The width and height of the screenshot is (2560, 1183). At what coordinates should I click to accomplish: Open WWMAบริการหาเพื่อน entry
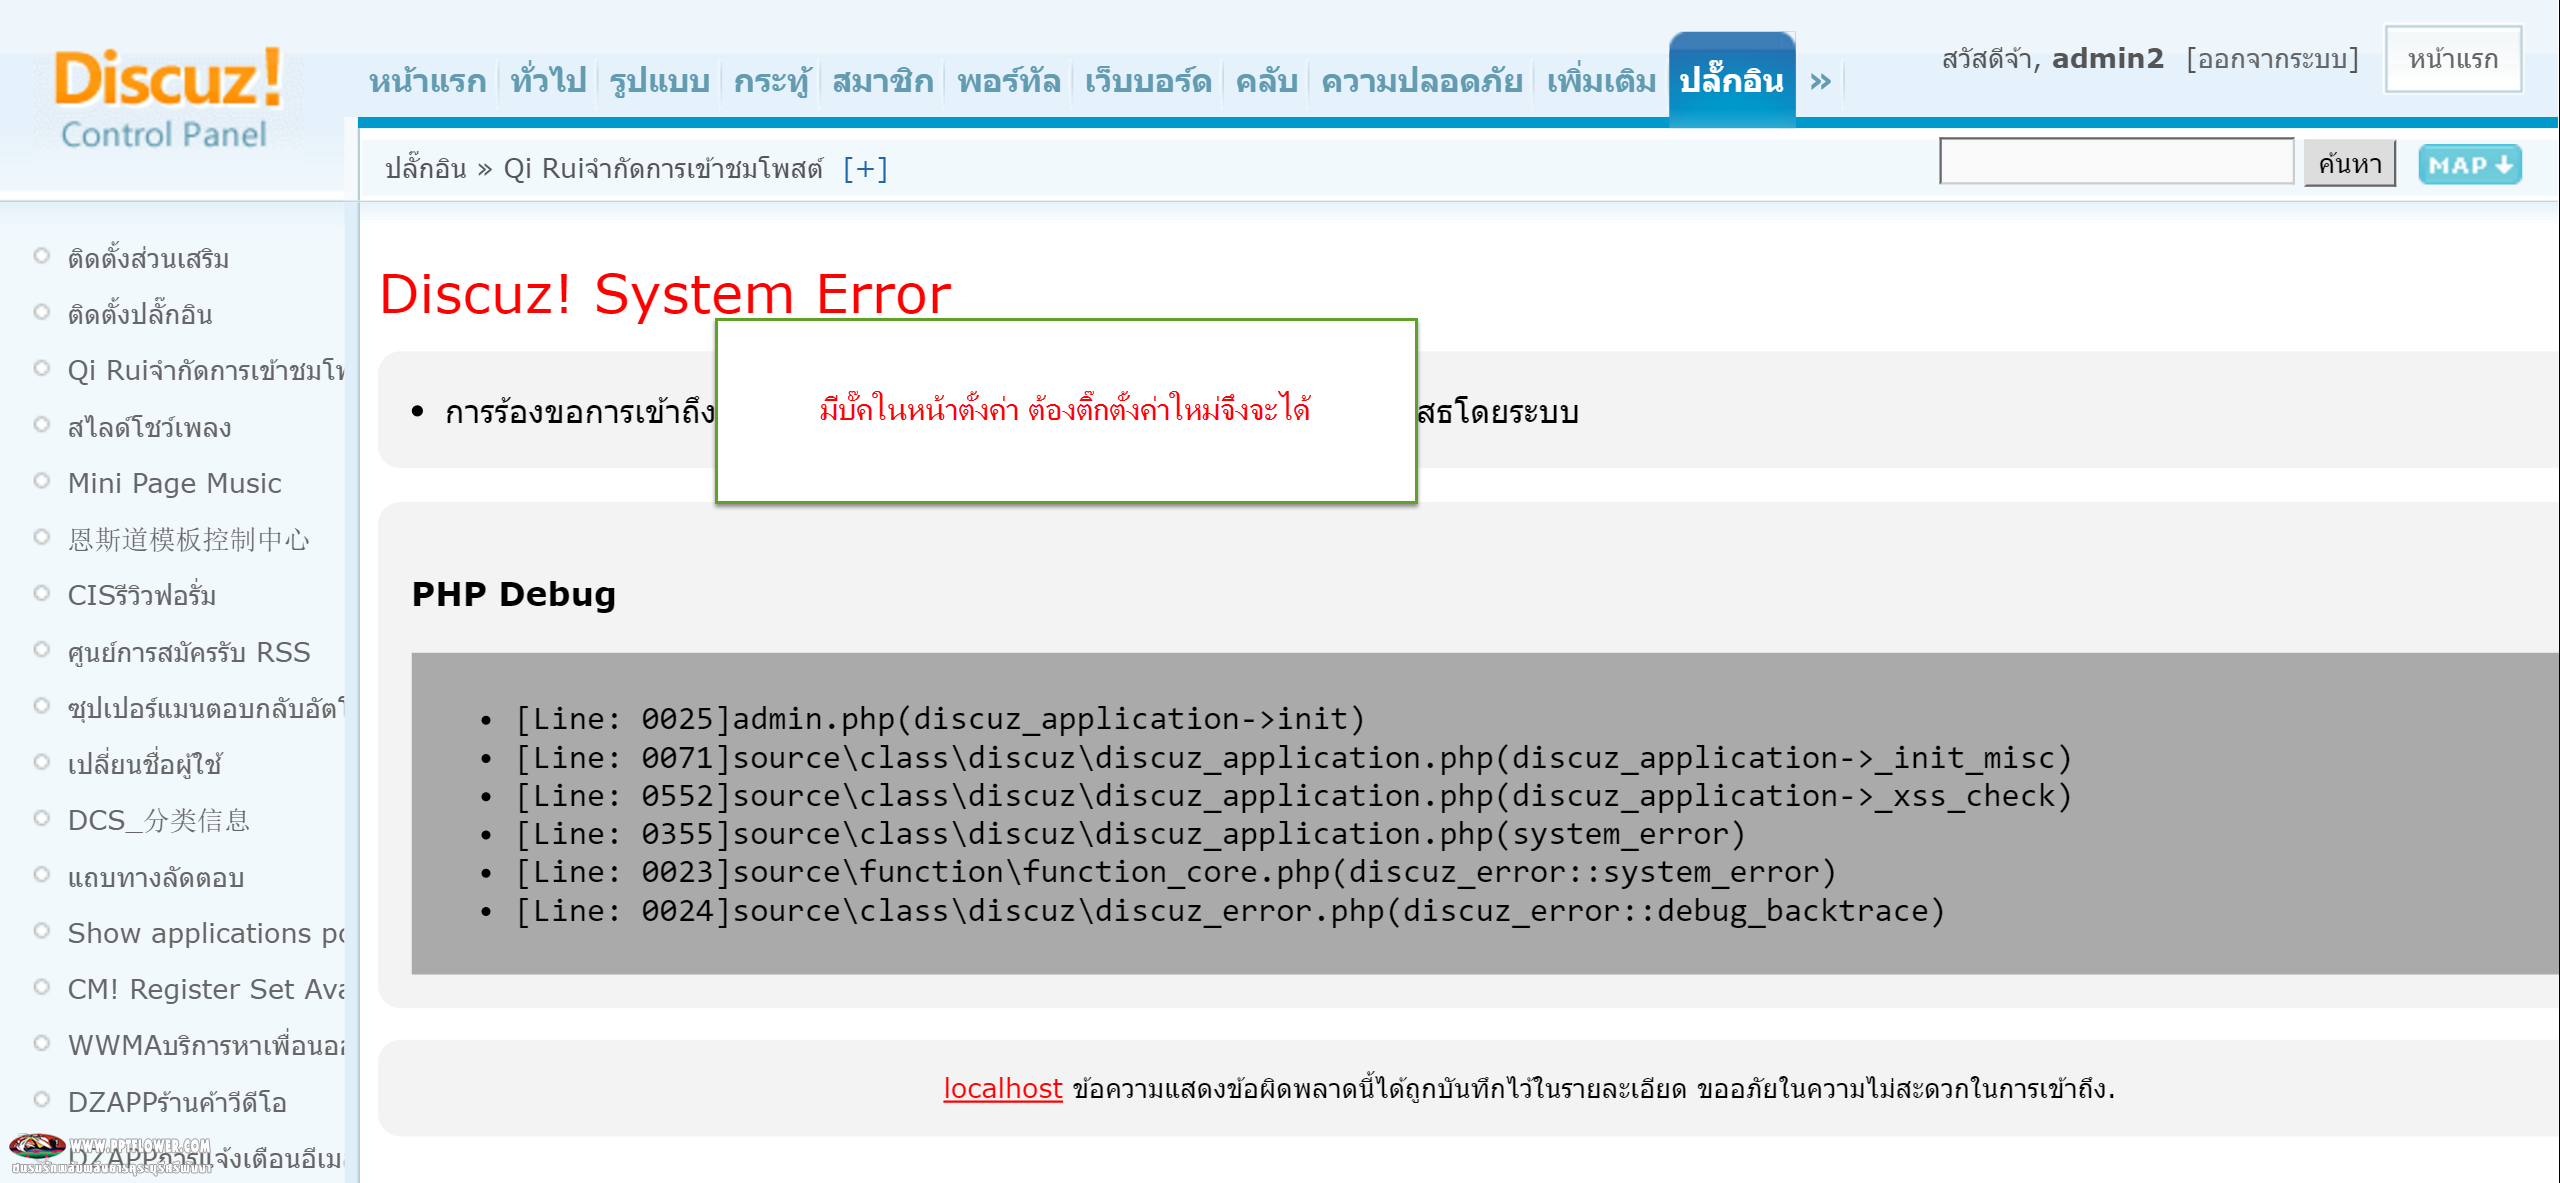[206, 1045]
